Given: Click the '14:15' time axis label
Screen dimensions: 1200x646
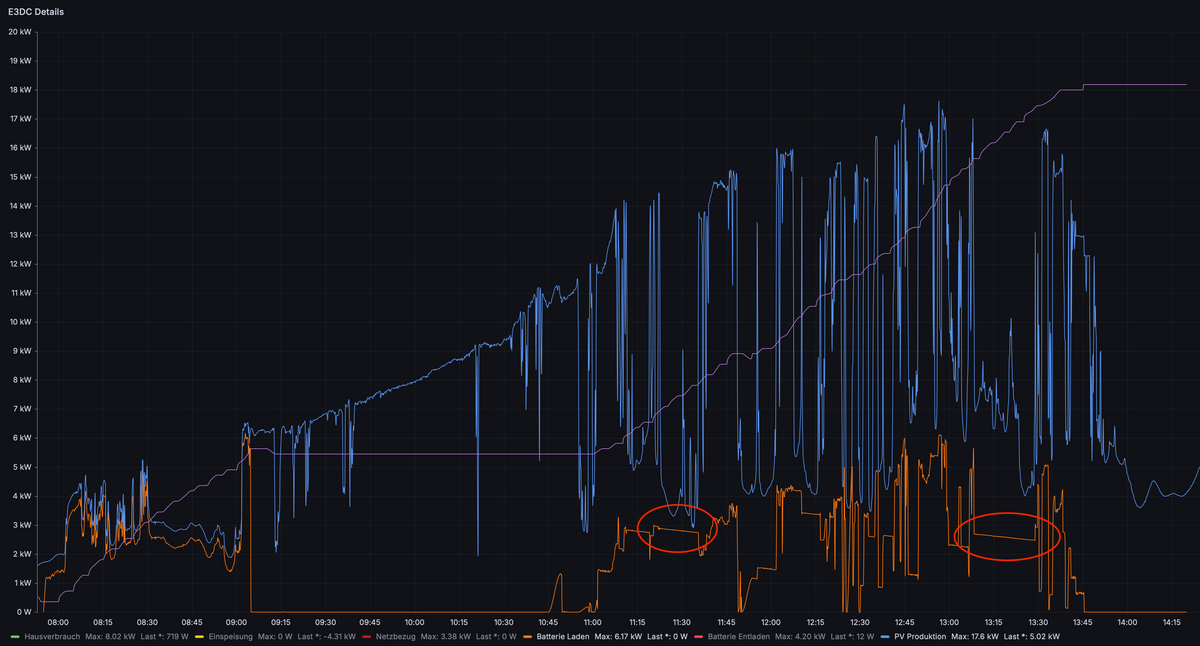Looking at the screenshot, I should point(1174,622).
